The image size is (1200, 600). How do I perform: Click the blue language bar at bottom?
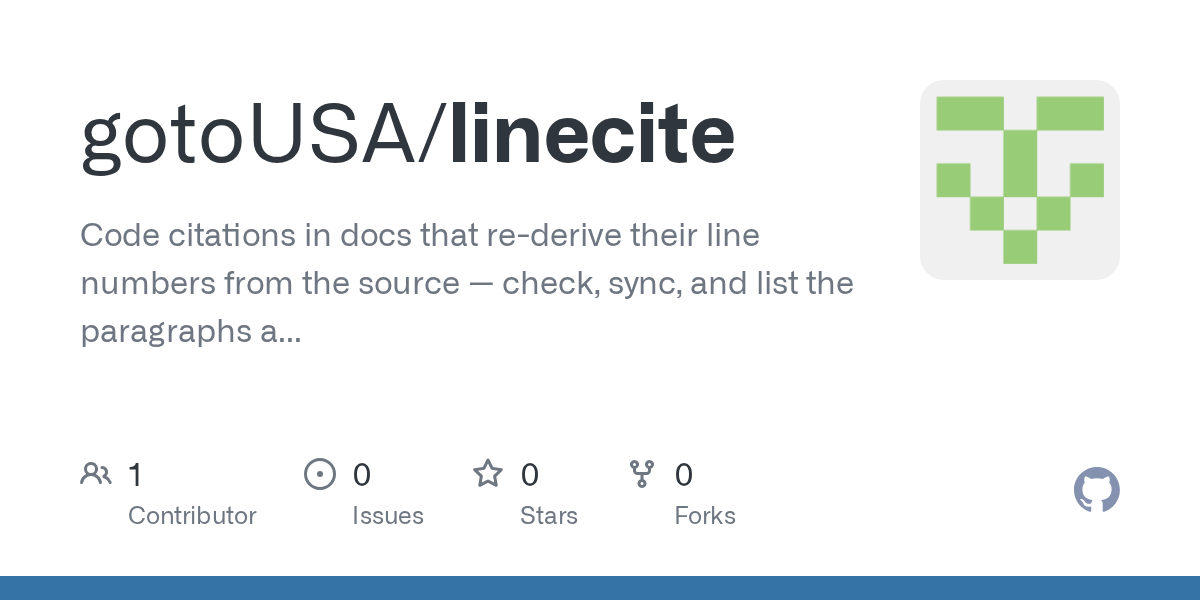pyautogui.click(x=600, y=588)
